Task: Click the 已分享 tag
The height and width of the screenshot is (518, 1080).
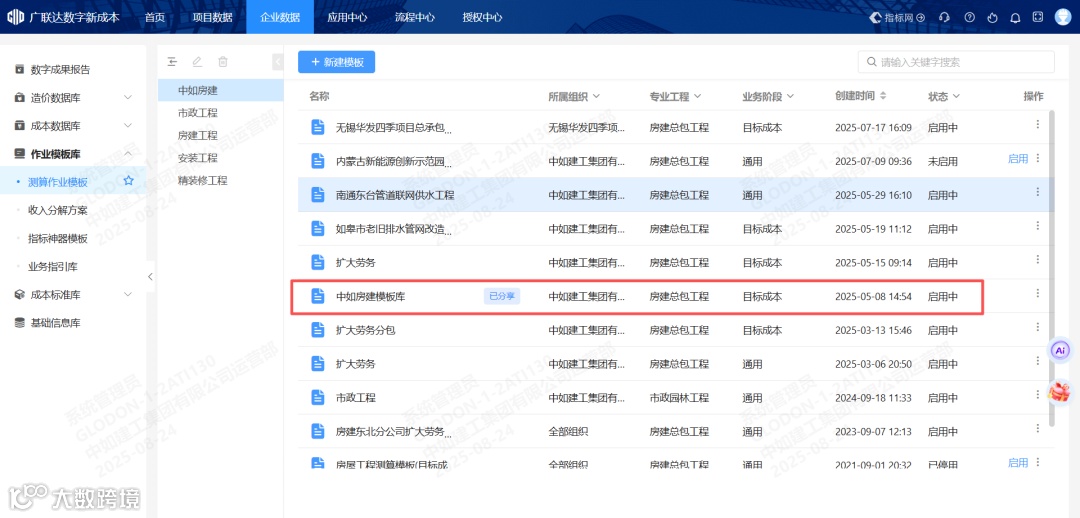Action: click(x=501, y=296)
